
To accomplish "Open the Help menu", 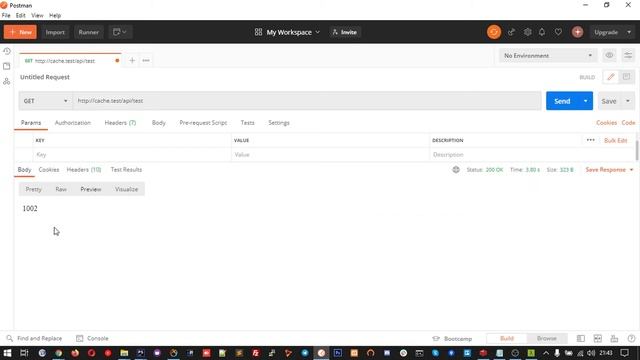I will (x=55, y=15).
